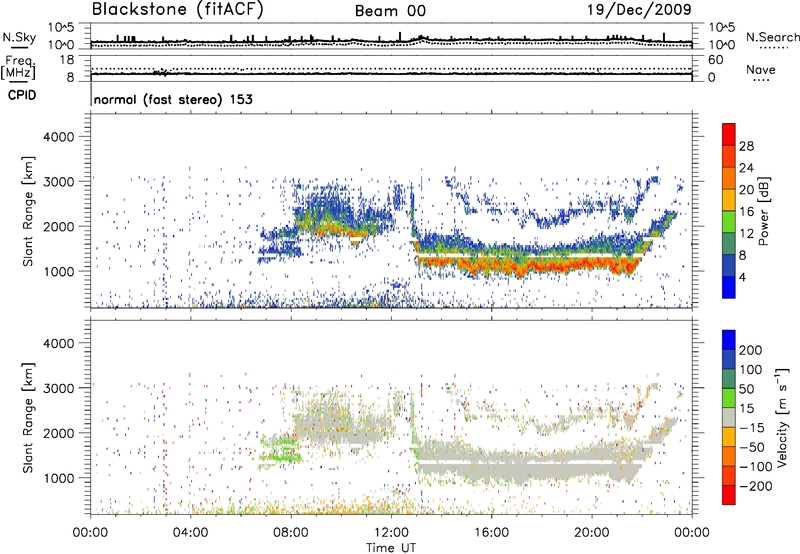Viewport: 800px width, 554px height.
Task: Click the '1000' tick on velocity panel
Action: tap(59, 478)
